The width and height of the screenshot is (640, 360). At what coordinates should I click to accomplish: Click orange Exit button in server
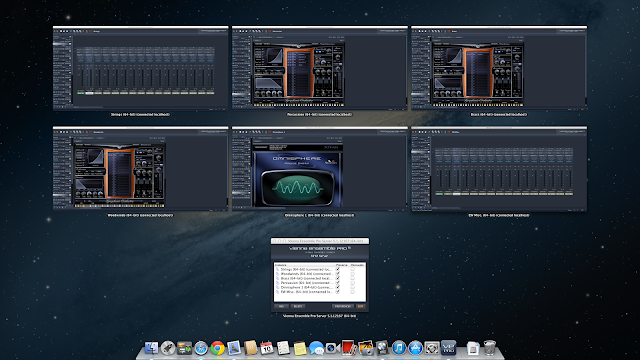coord(360,306)
